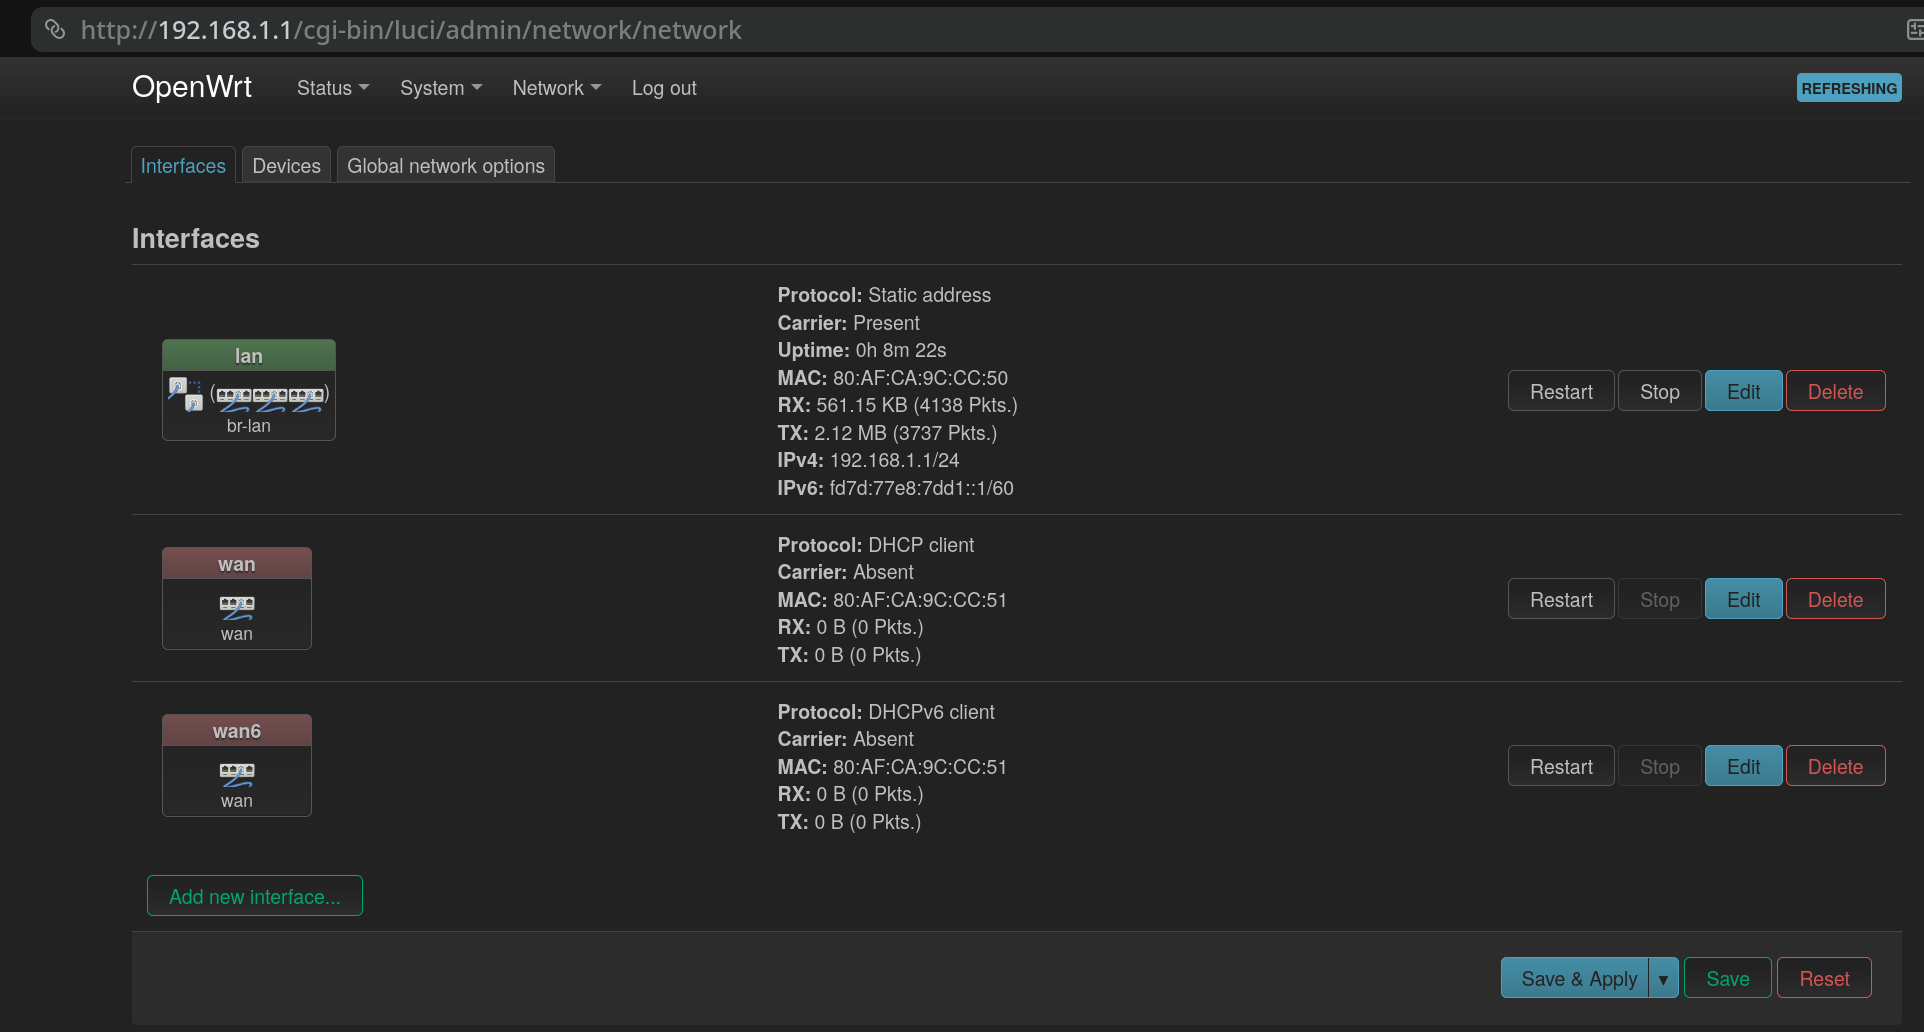Click the lan MAC address 80:AF:CA:9C:CC:50
The image size is (1924, 1032).
920,378
